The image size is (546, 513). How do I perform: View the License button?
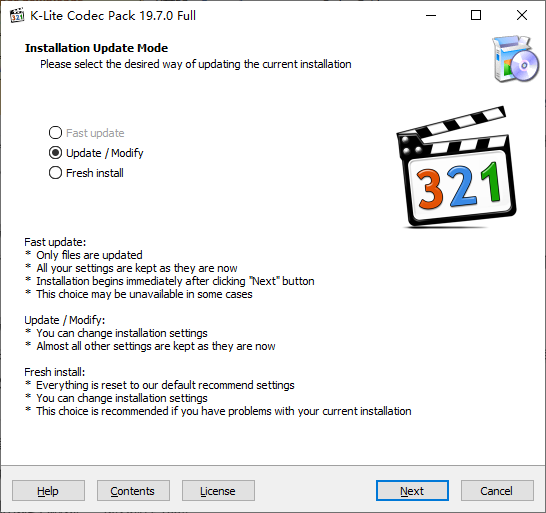point(218,491)
